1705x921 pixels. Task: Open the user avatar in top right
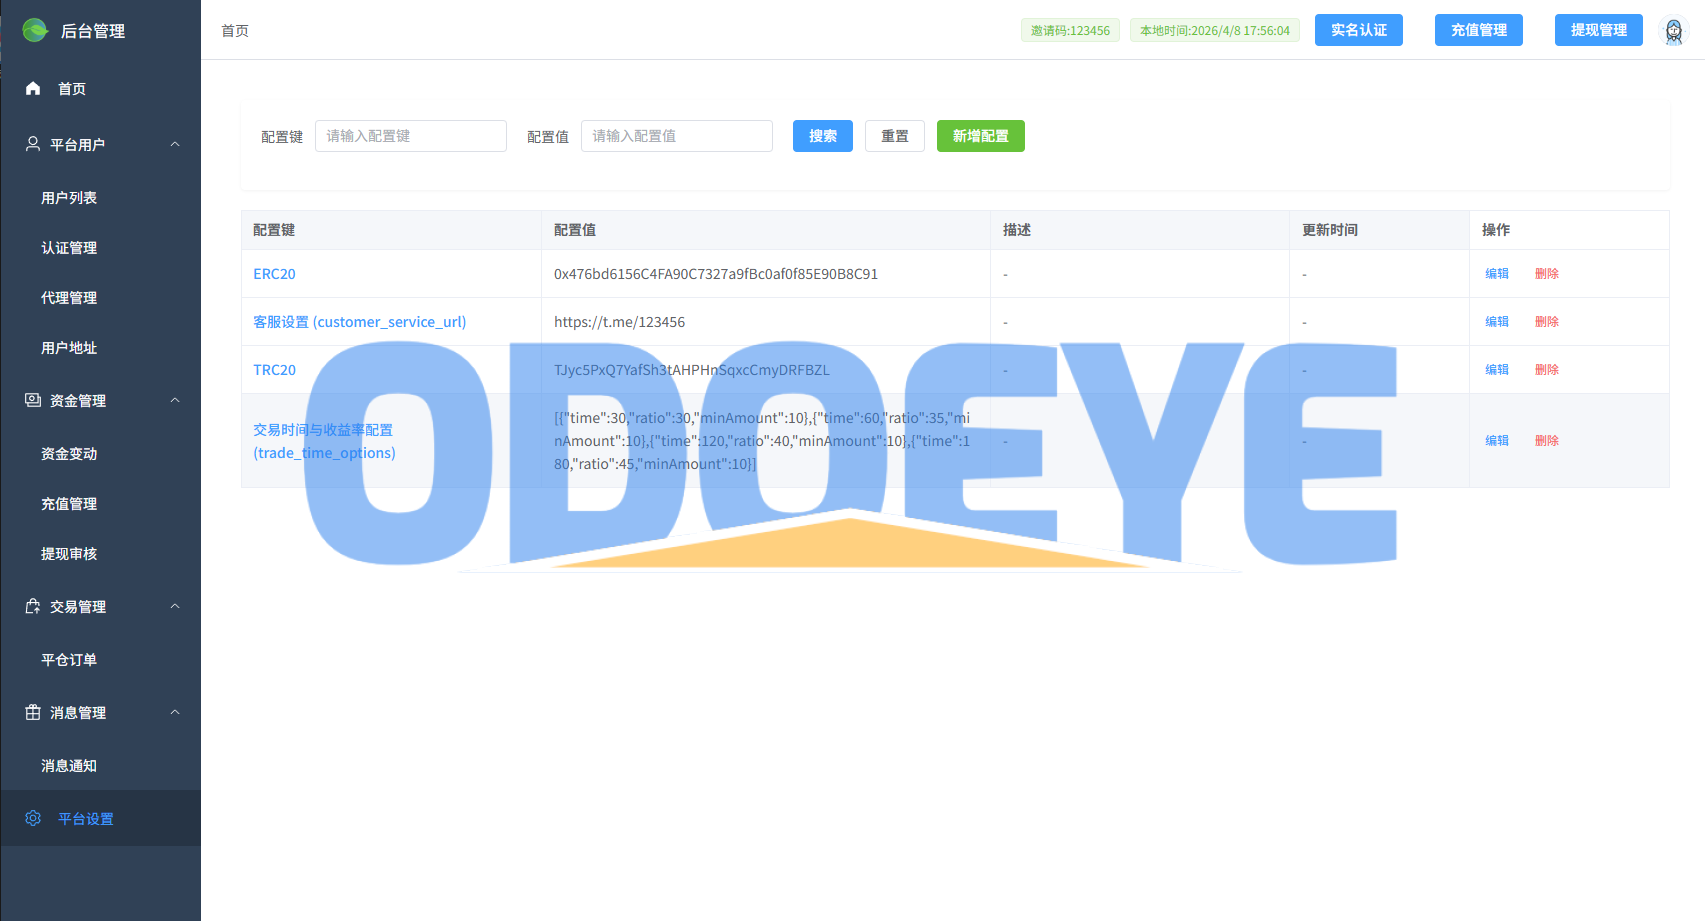point(1673,31)
